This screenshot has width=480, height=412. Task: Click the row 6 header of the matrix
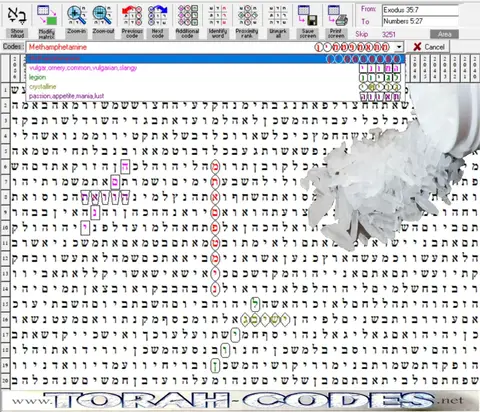point(5,166)
